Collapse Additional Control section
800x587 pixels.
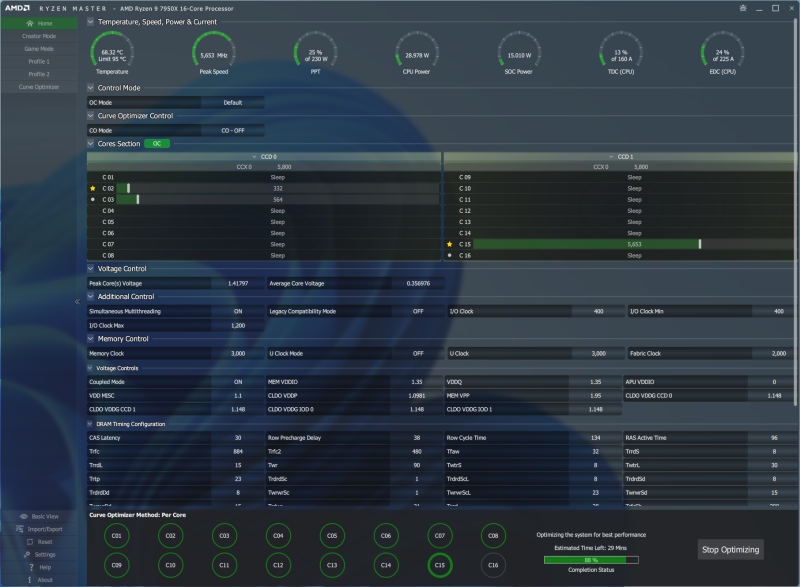click(90, 297)
